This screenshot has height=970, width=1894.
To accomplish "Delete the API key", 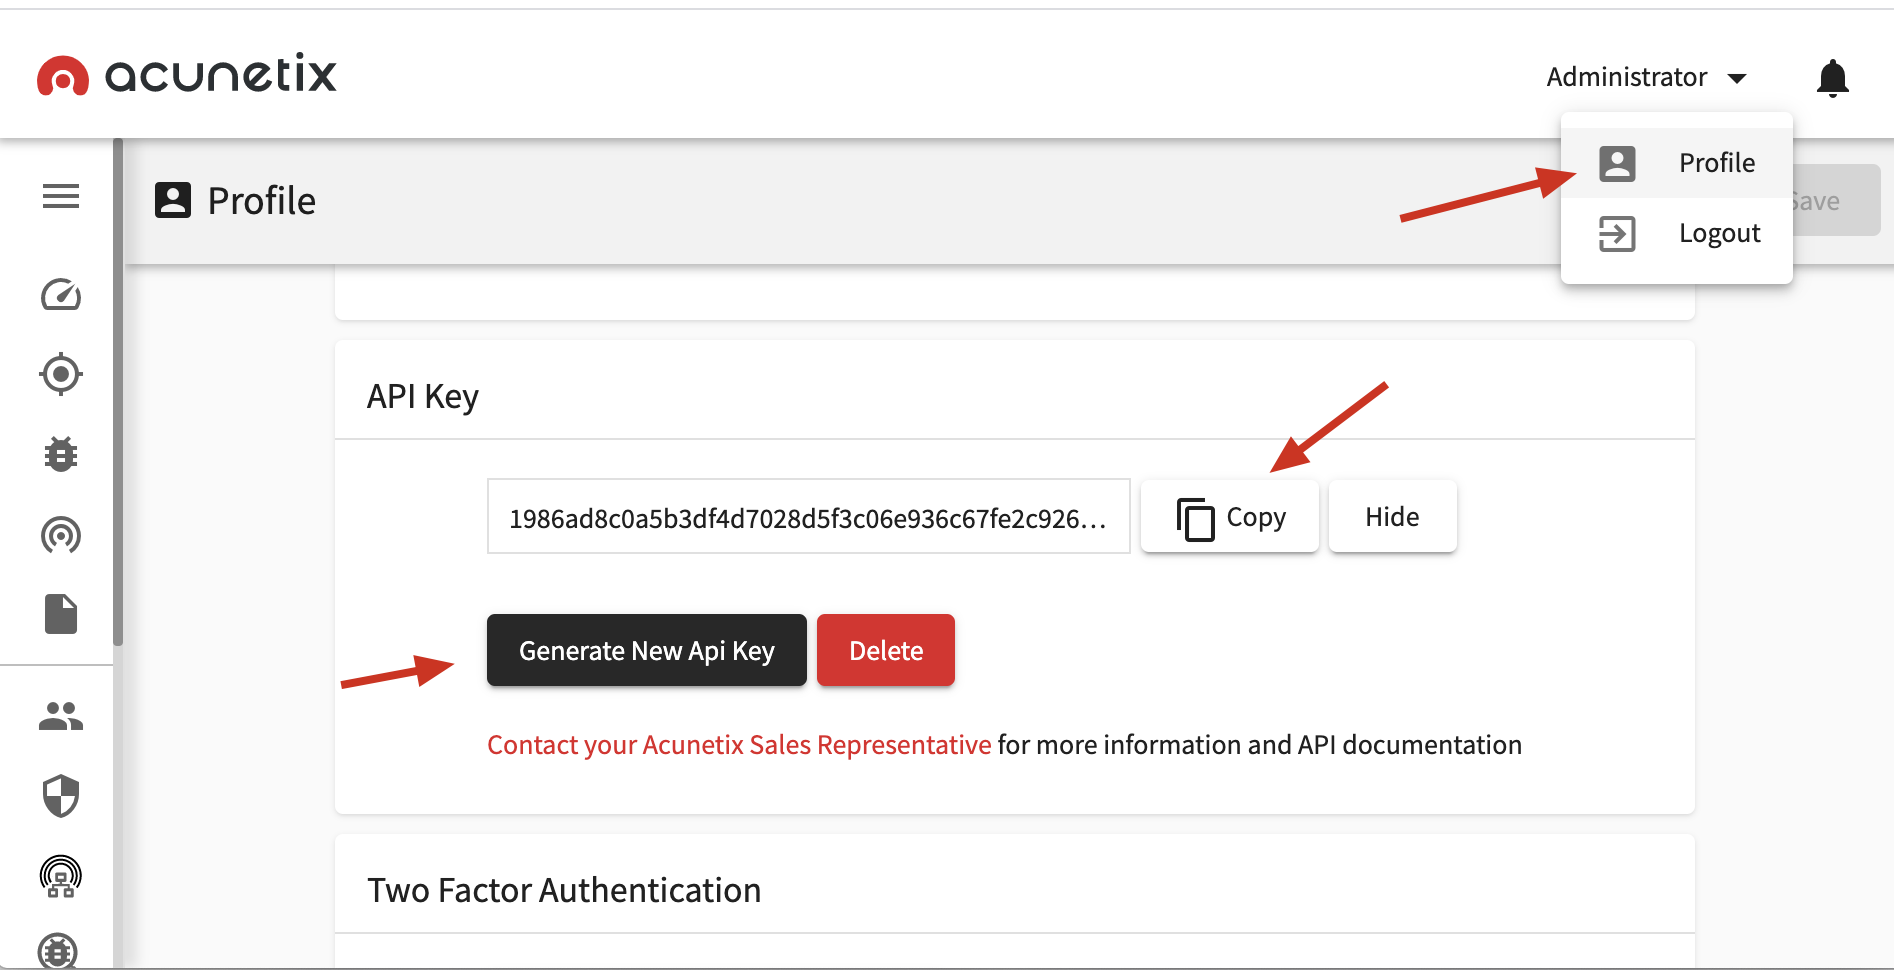I will coord(886,650).
